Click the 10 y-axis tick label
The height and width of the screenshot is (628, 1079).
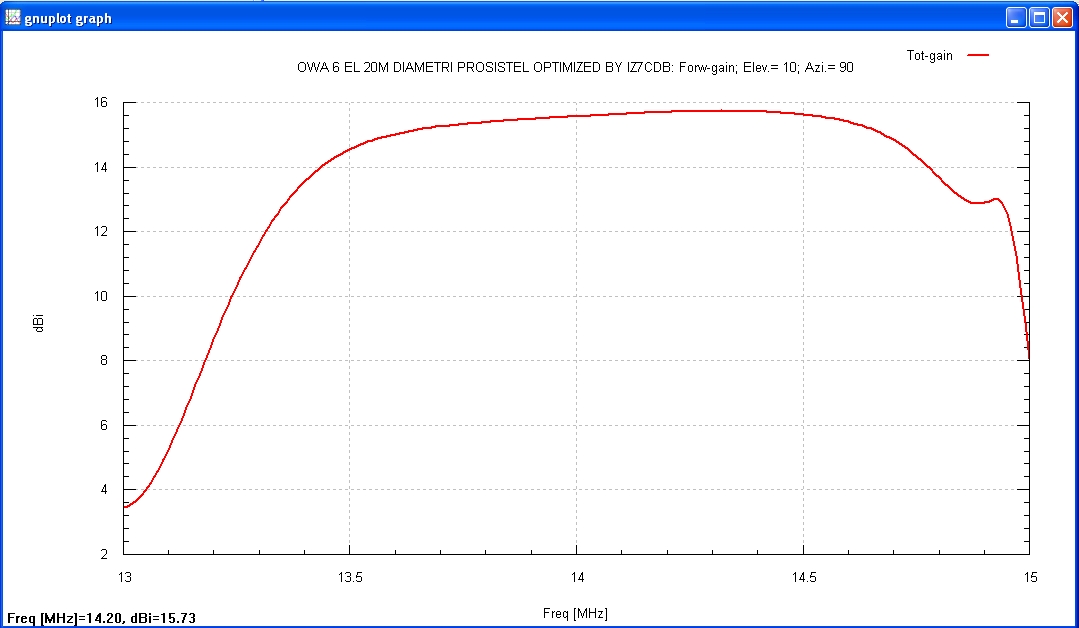[100, 296]
